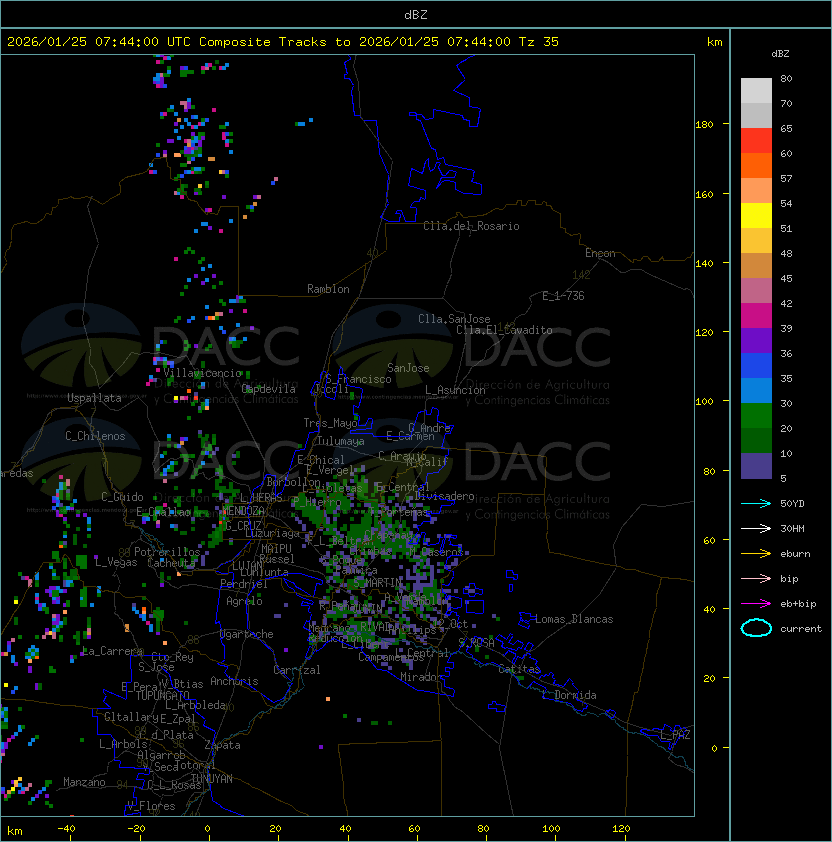The image size is (832, 842).
Task: Click the 'Villavicencio' place label
Action: 202,373
